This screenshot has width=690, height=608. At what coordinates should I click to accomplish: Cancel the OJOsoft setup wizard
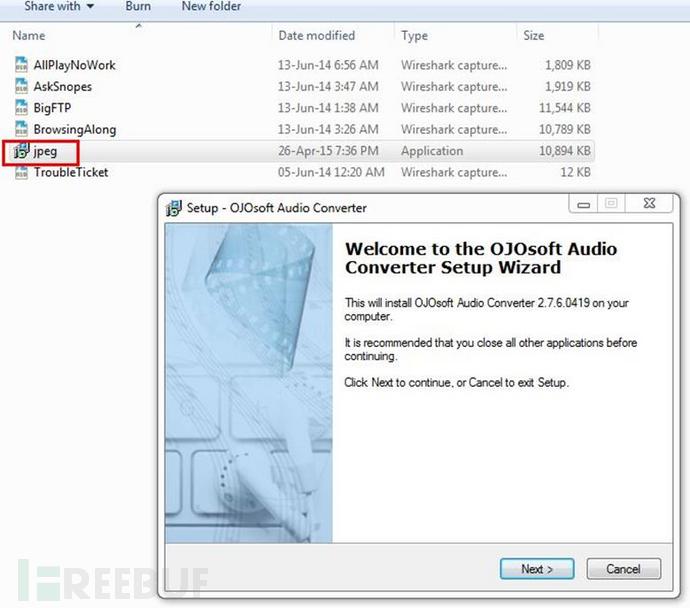pyautogui.click(x=623, y=569)
